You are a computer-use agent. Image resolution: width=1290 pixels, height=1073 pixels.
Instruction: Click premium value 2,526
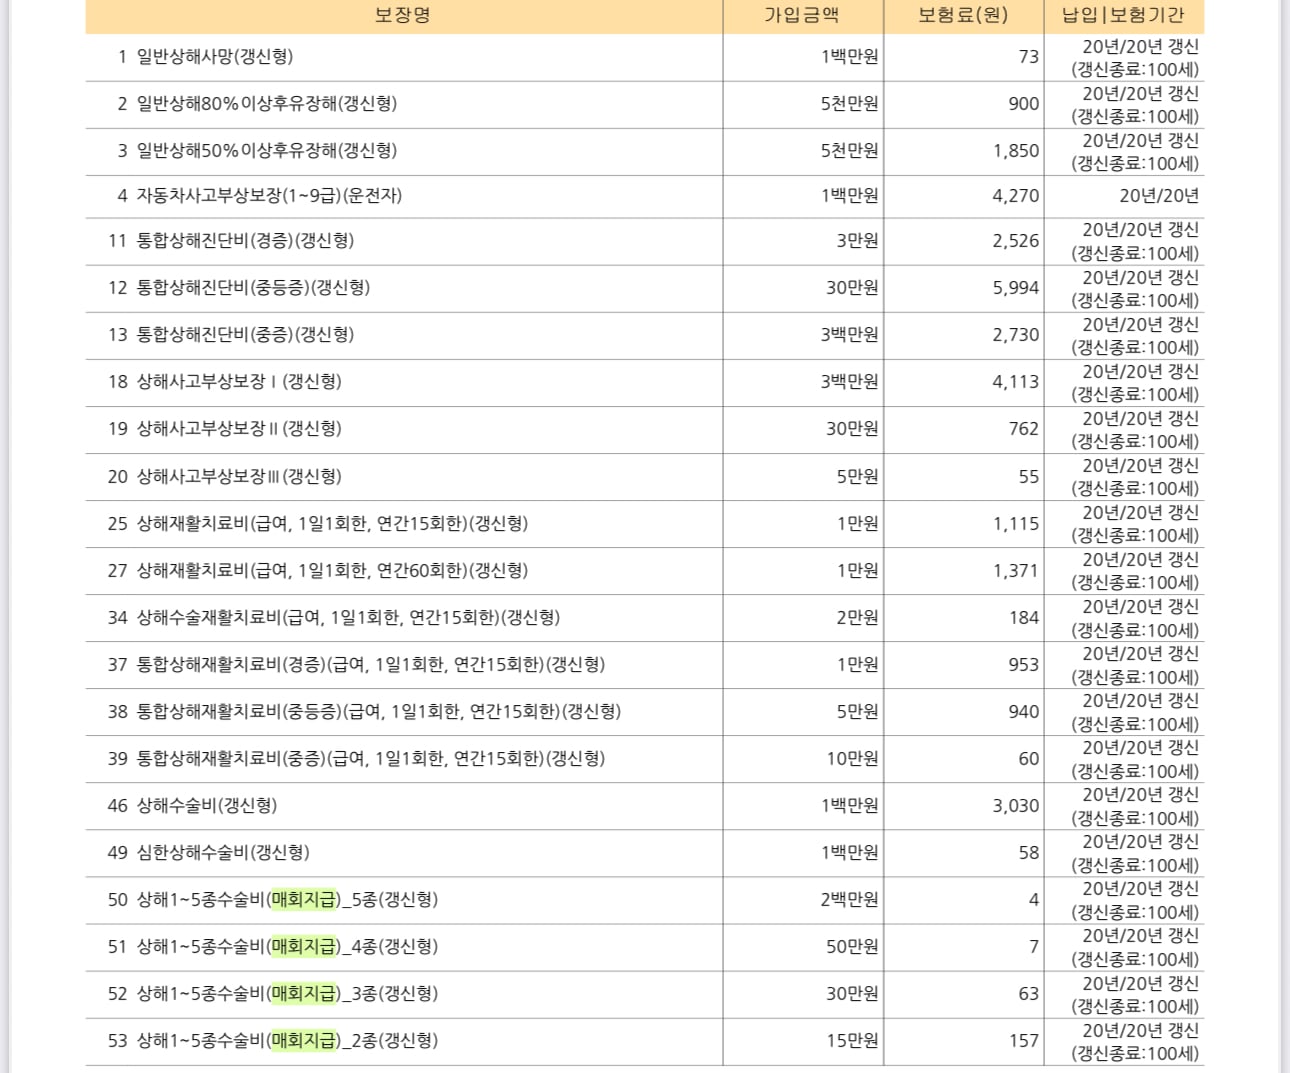coord(1016,241)
